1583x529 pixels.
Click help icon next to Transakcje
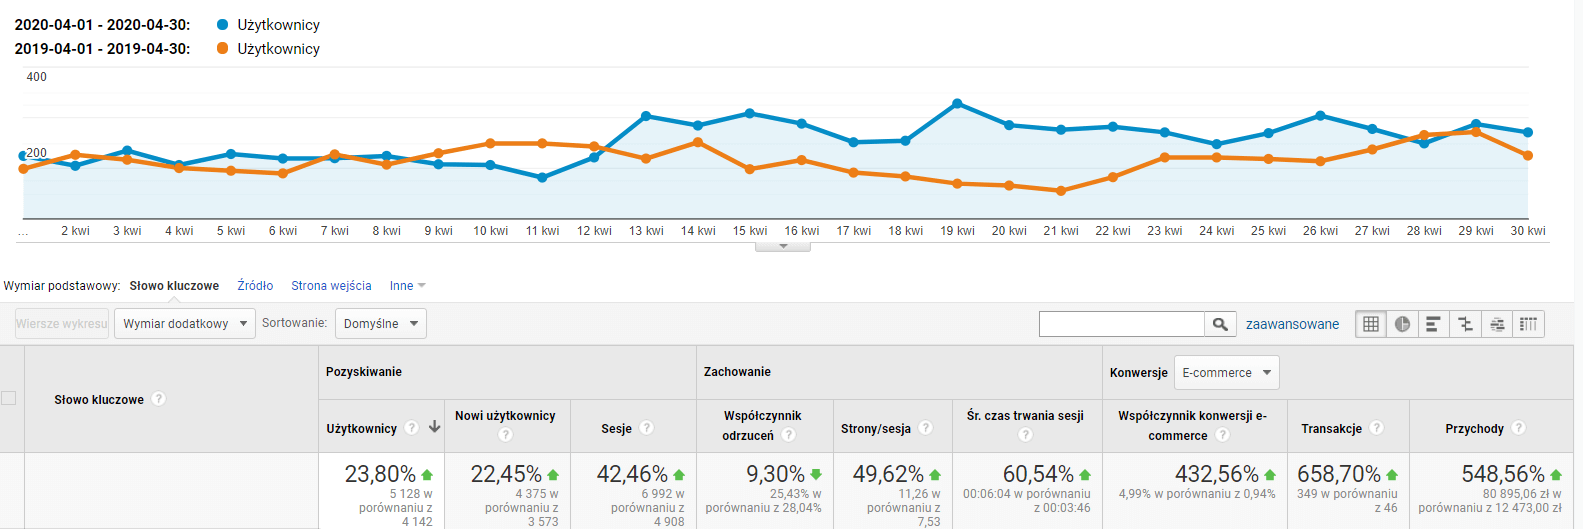[1377, 428]
